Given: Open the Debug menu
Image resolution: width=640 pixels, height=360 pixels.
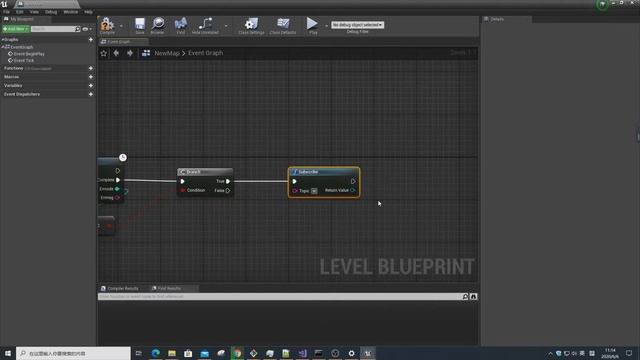Looking at the screenshot, I should [51, 12].
